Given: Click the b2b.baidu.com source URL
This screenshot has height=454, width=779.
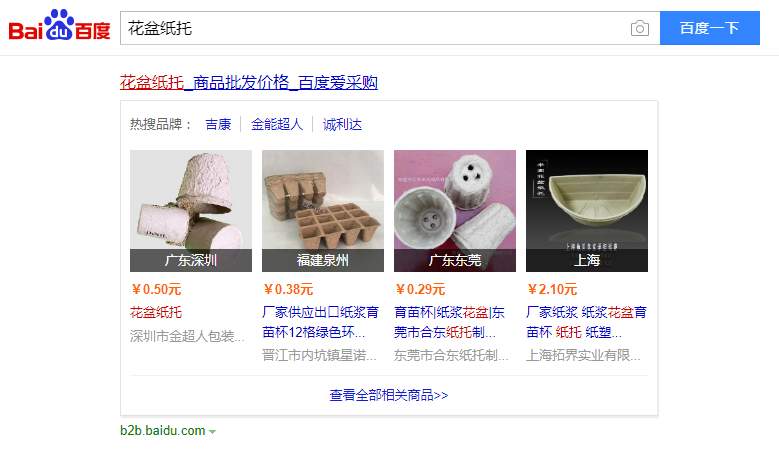Looking at the screenshot, I should pos(162,431).
